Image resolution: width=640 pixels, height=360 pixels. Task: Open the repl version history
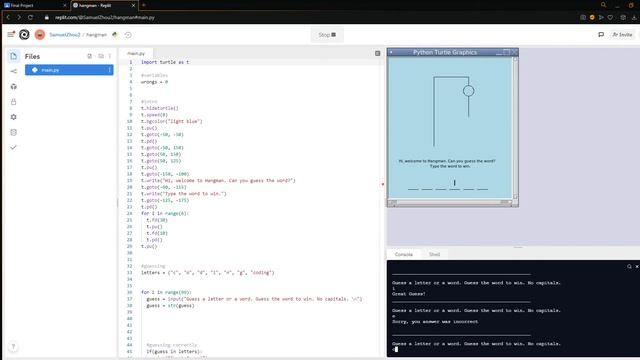[x=128, y=35]
